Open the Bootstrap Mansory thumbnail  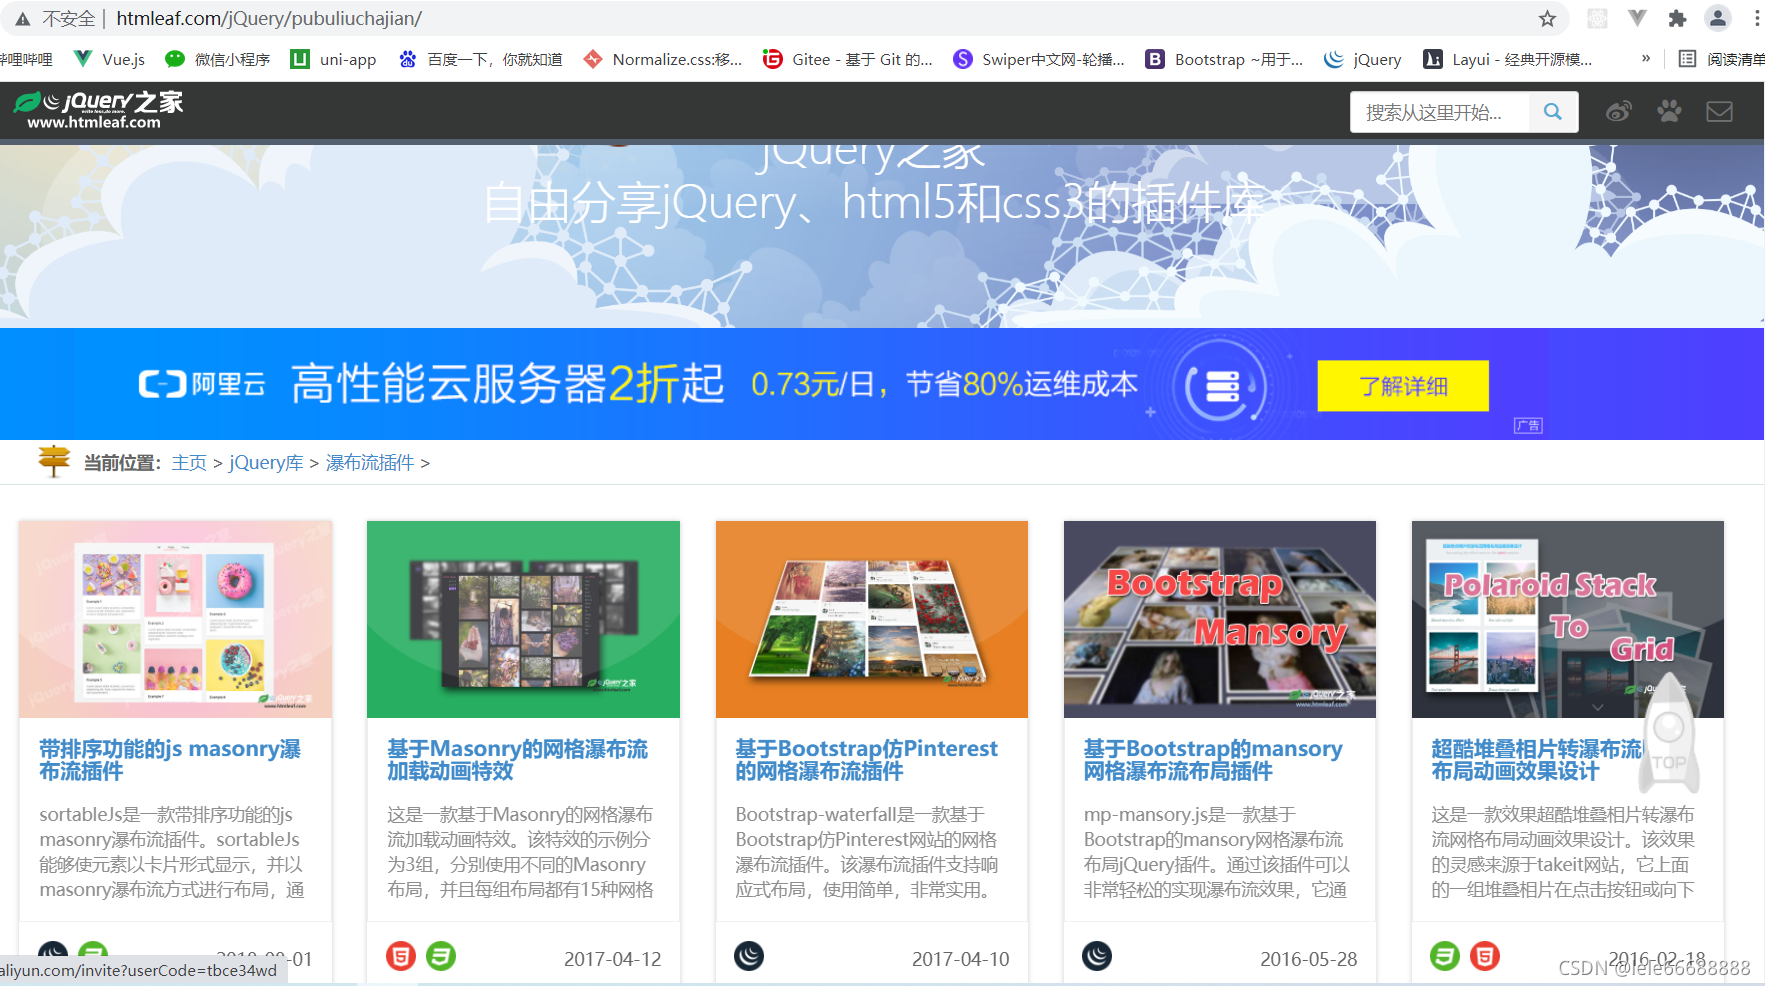coord(1220,619)
